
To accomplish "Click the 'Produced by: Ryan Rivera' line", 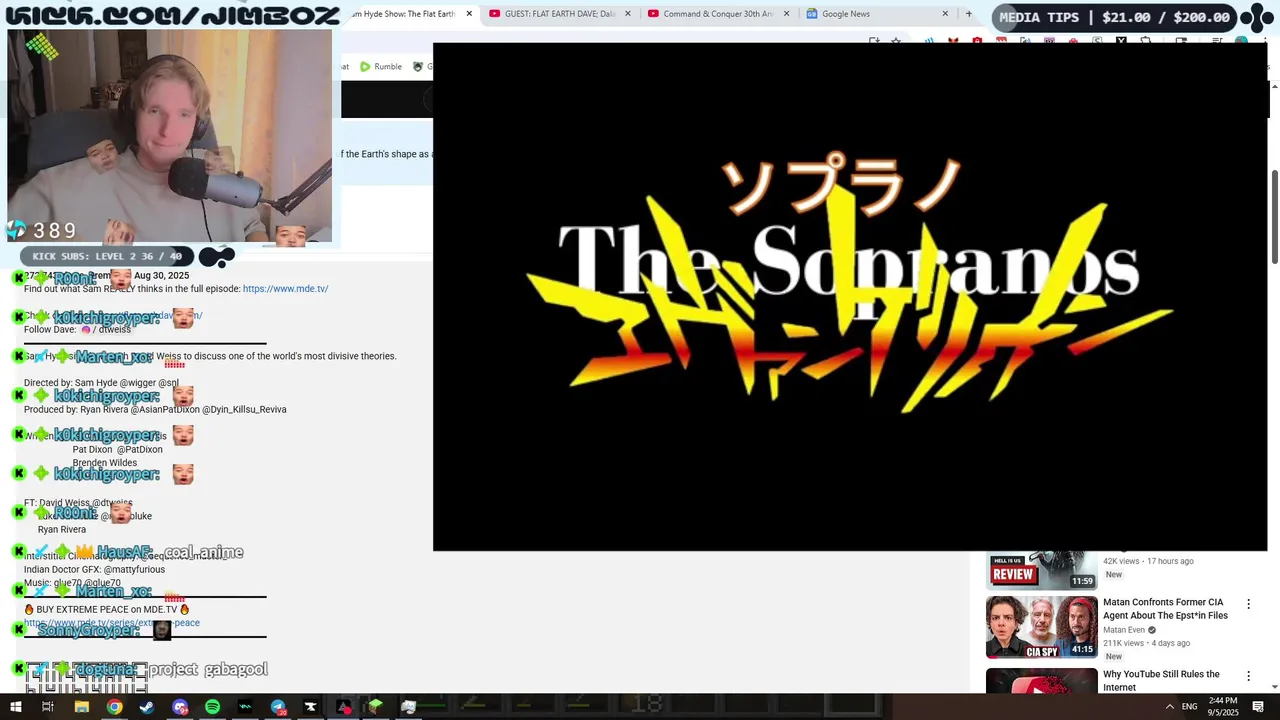I will tap(155, 410).
